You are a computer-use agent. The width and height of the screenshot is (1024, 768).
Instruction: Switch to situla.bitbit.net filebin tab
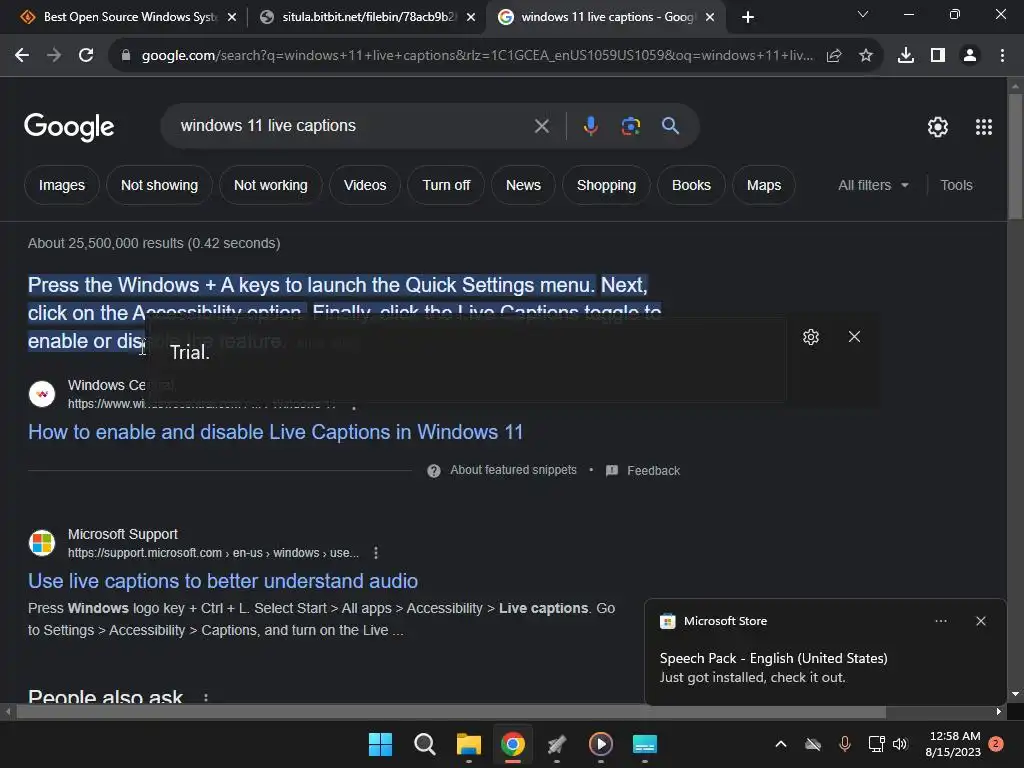pos(367,17)
